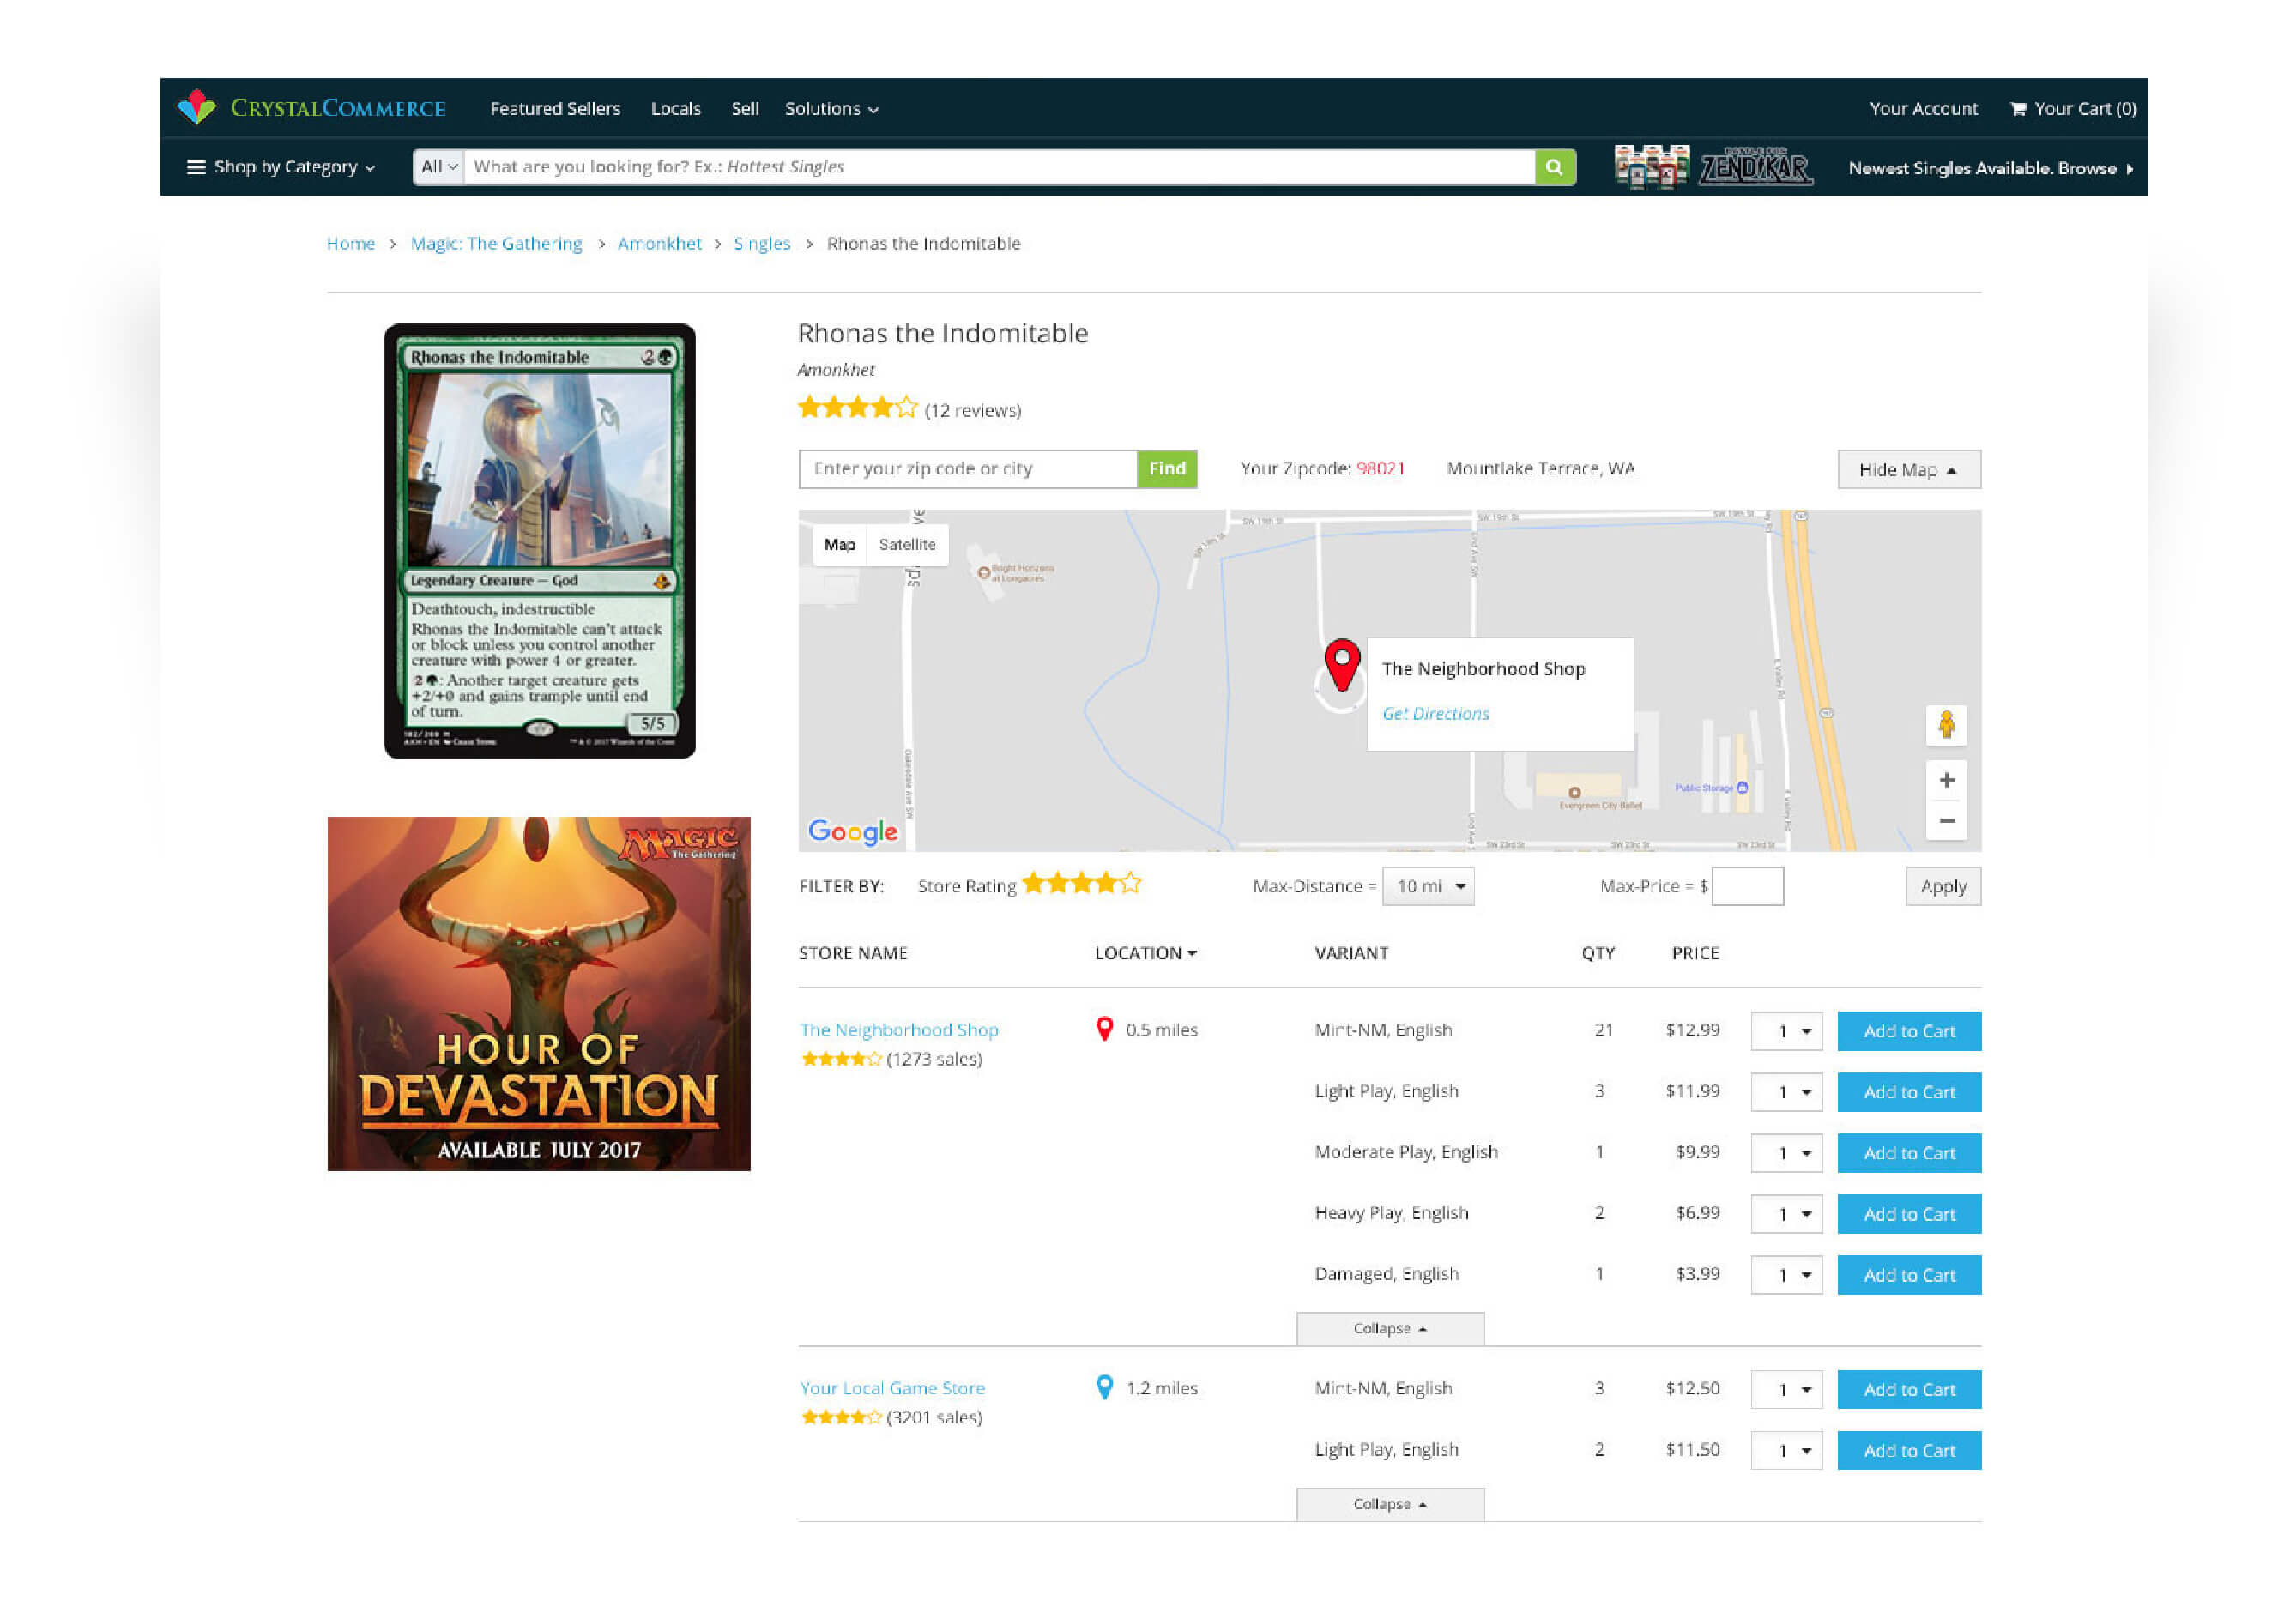Add Light Play $11.99 to cart
Screen dimensions: 2296x1601
1909,1092
